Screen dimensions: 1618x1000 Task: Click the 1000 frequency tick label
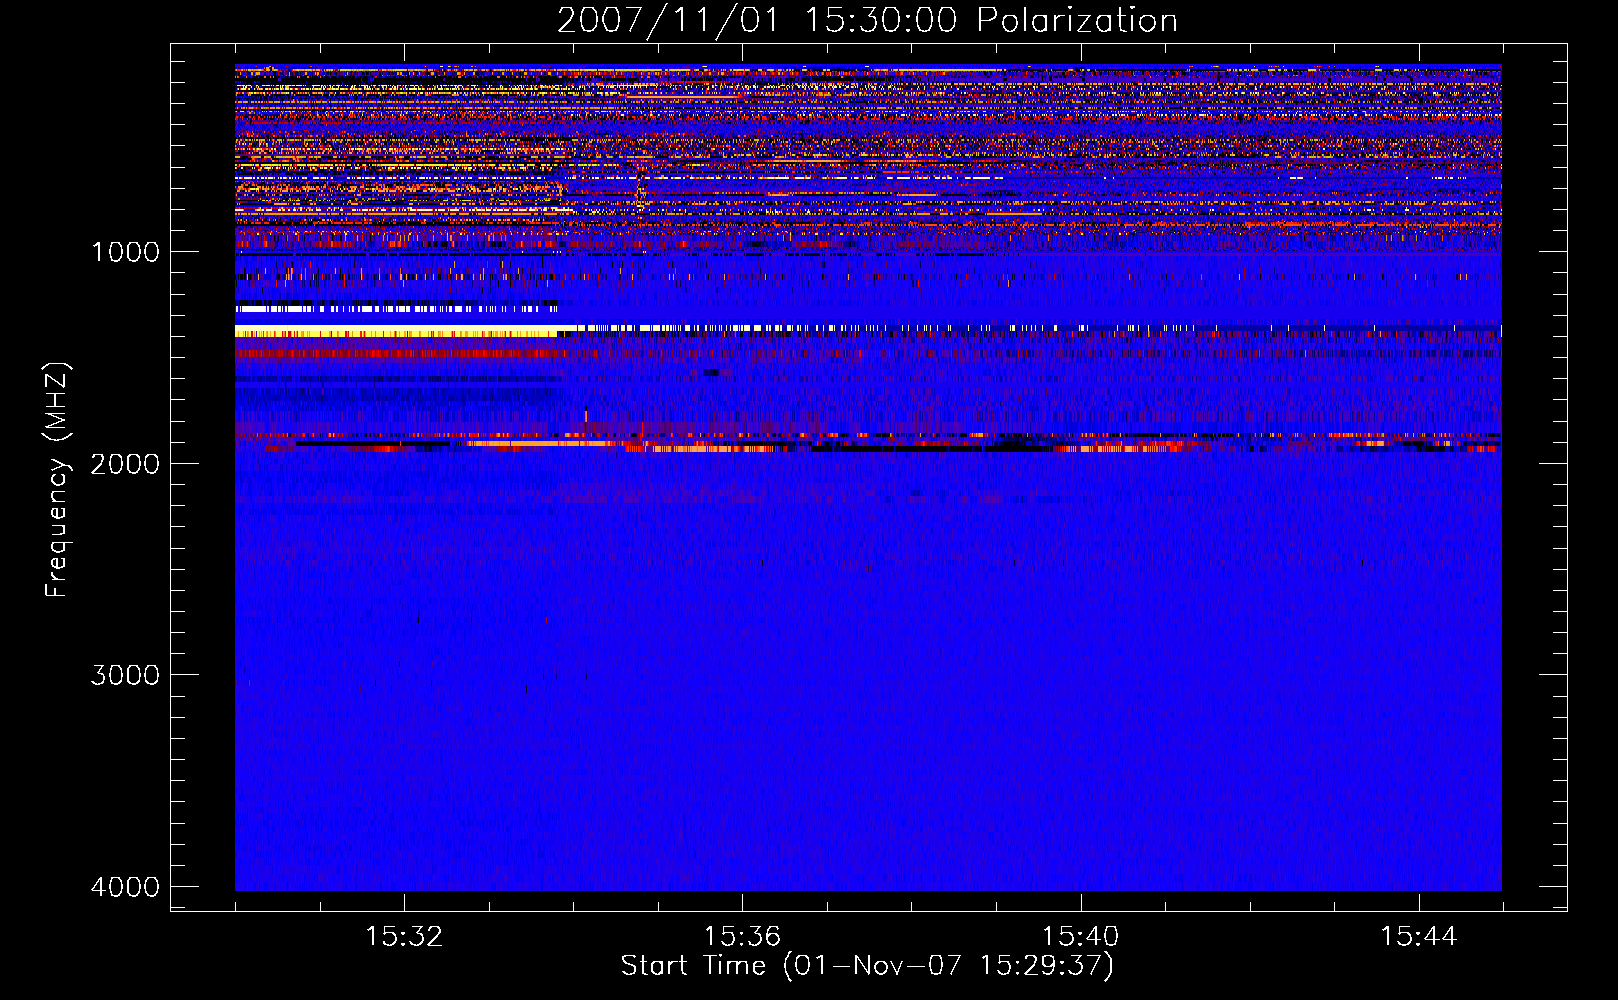click(125, 252)
